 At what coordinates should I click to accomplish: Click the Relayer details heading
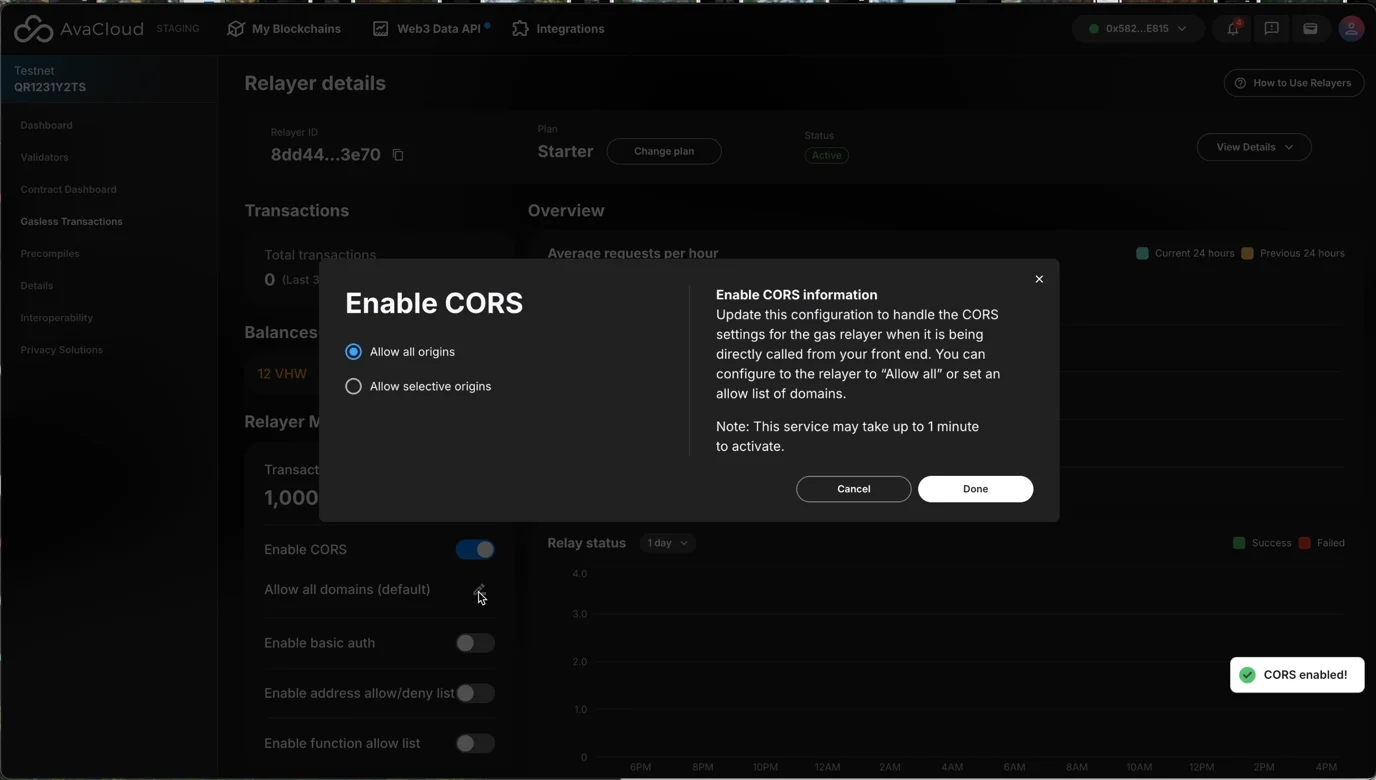point(315,83)
